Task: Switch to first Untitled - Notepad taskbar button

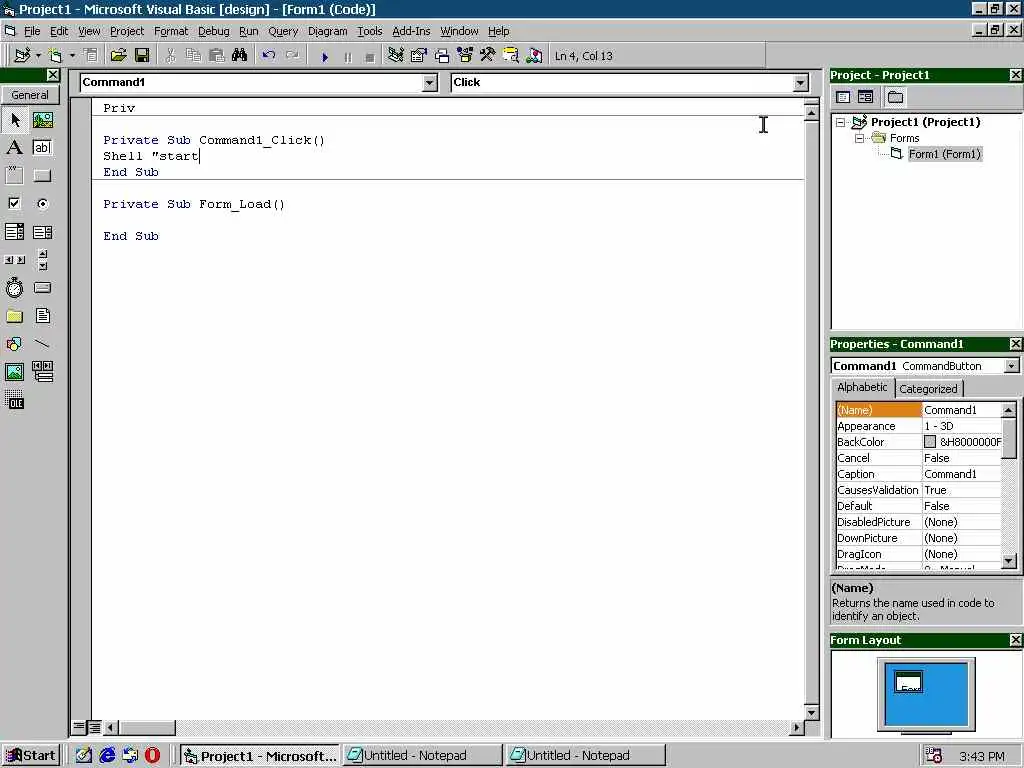Action: (x=422, y=756)
